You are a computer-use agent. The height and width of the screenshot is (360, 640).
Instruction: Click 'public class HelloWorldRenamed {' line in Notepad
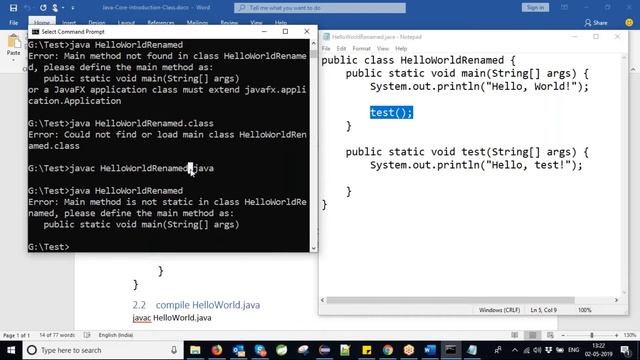418,60
